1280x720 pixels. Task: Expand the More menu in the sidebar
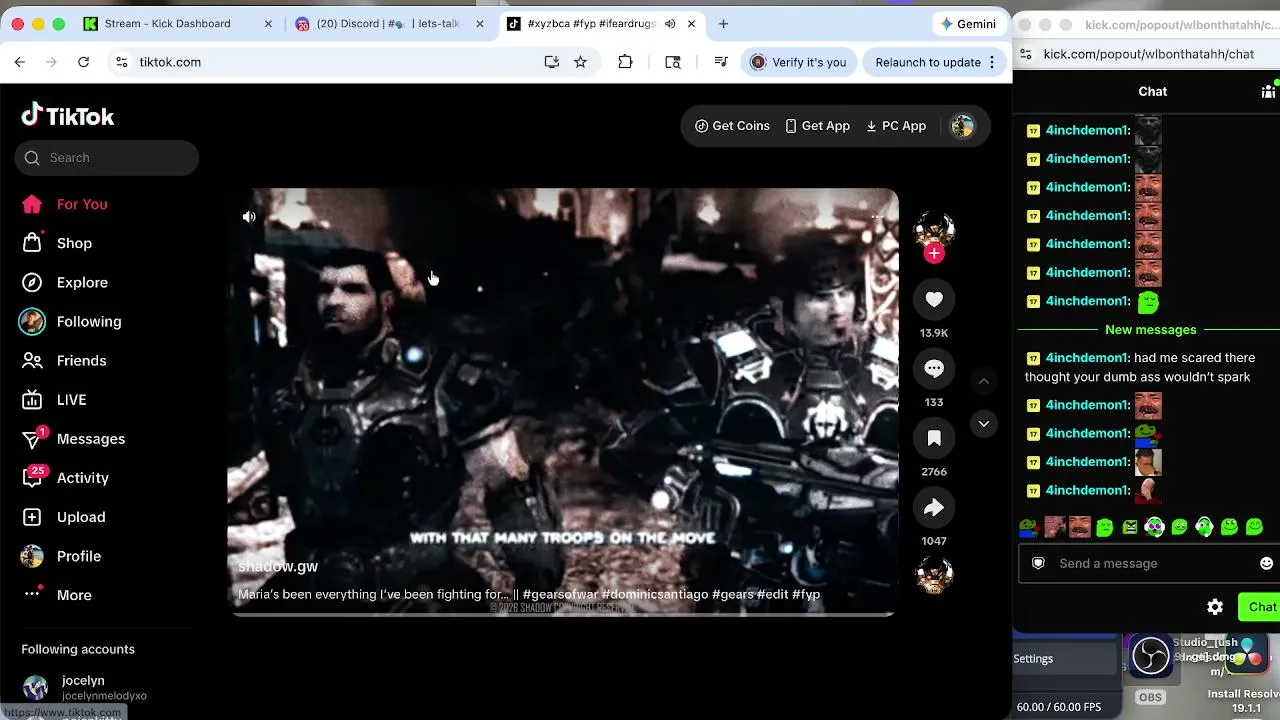pyautogui.click(x=57, y=595)
